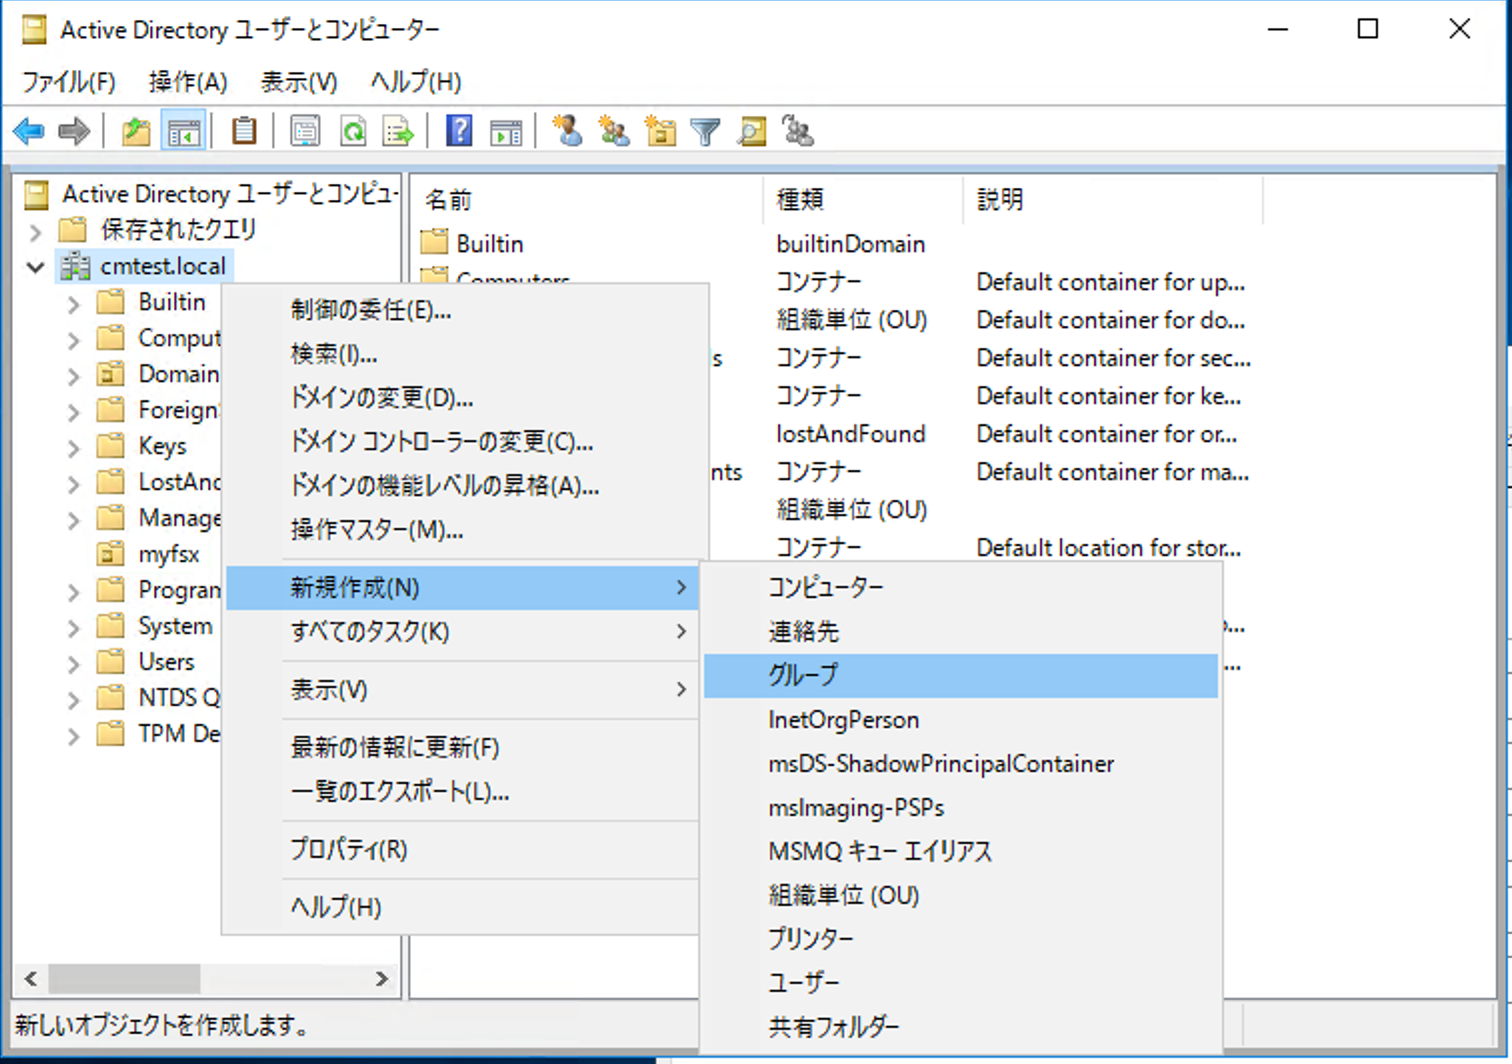
Task: Click the blue Help question mark icon
Action: (459, 131)
